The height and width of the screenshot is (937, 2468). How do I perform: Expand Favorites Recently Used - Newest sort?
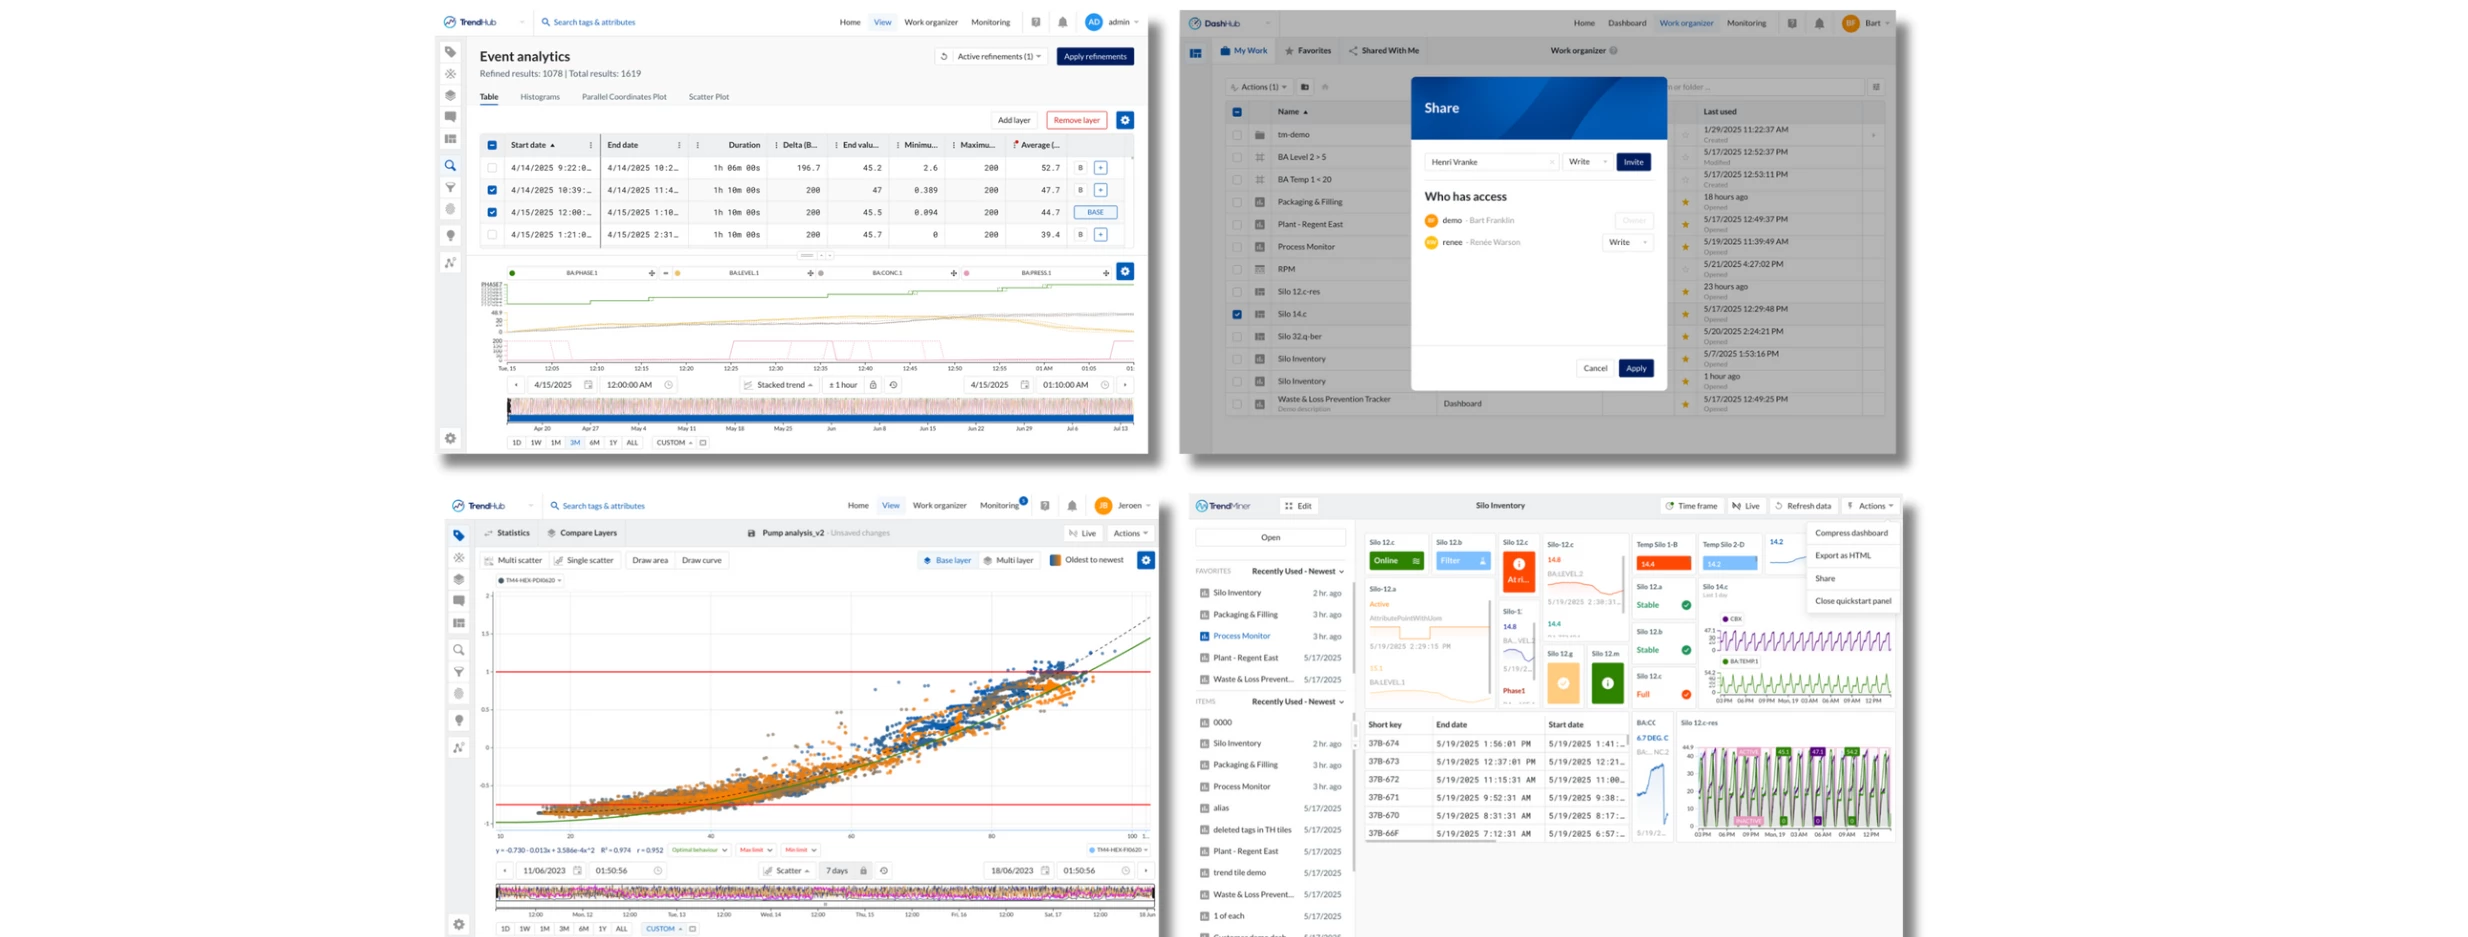click(x=1297, y=571)
